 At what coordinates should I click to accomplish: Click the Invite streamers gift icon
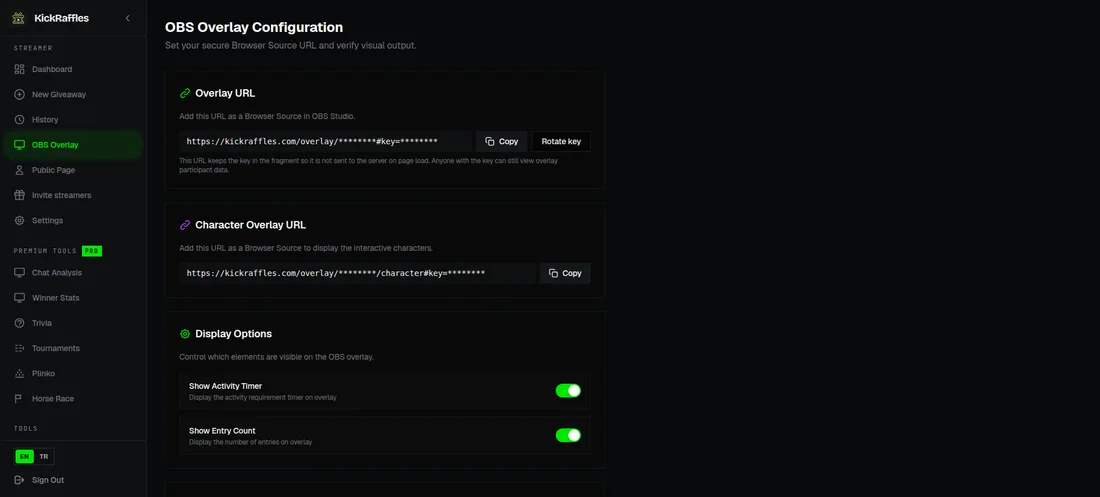(20, 195)
